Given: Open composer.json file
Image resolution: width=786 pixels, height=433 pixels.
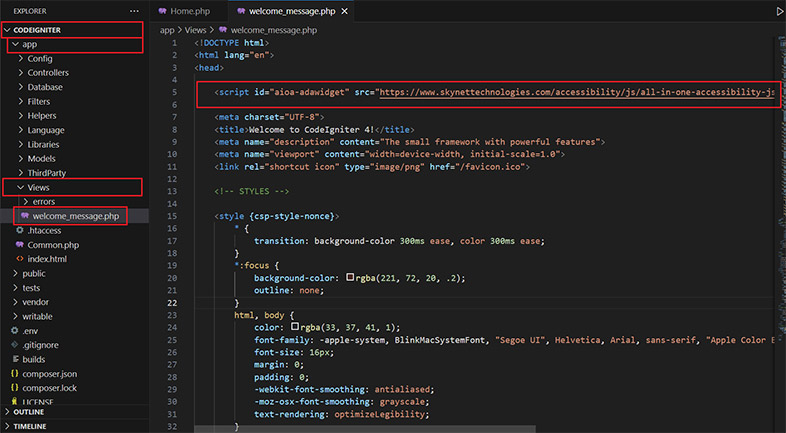Looking at the screenshot, I should tap(50, 374).
